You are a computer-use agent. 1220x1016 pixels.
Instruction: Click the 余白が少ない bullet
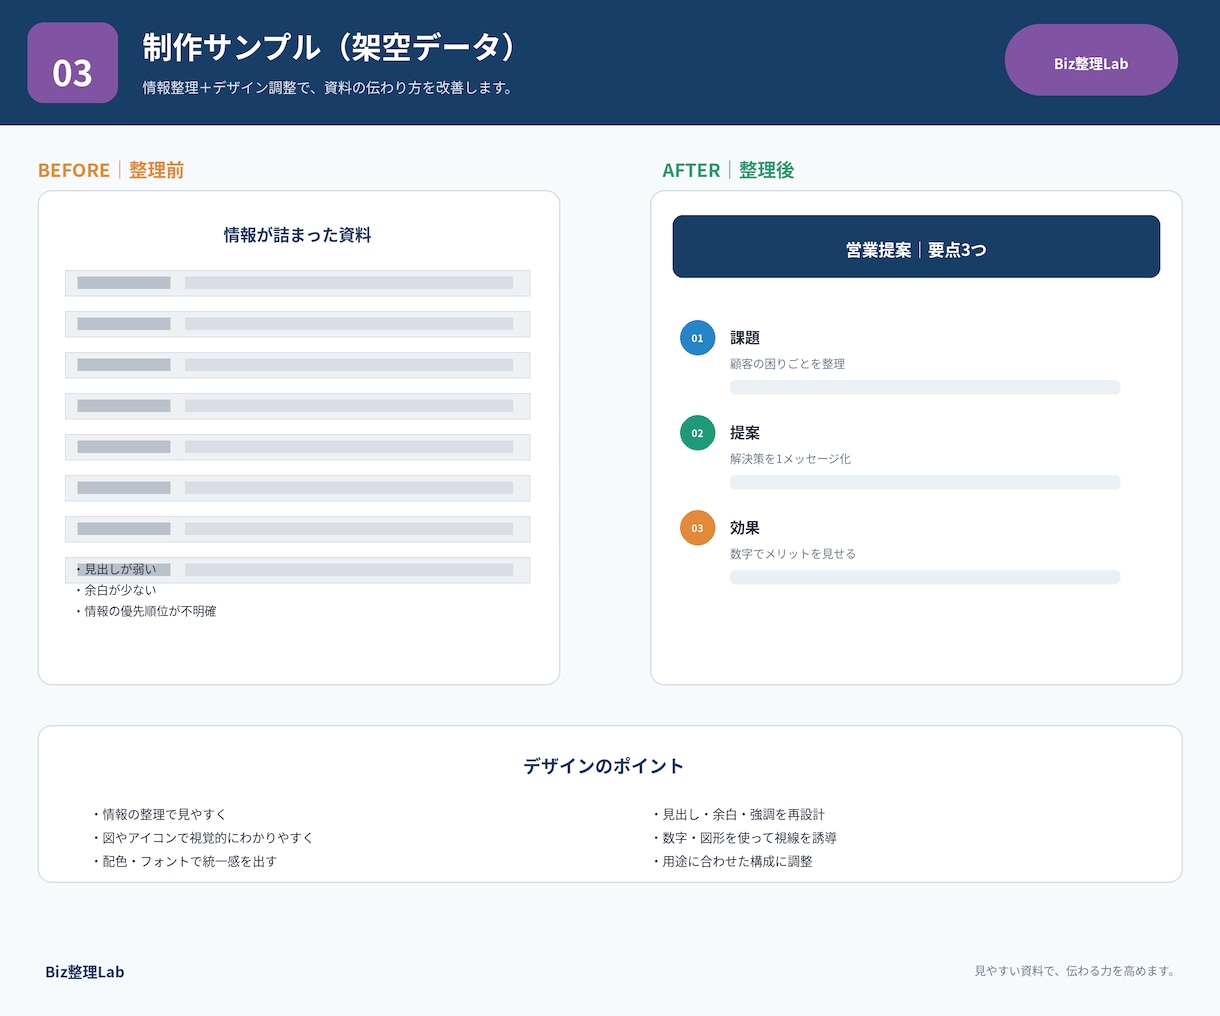pyautogui.click(x=115, y=590)
